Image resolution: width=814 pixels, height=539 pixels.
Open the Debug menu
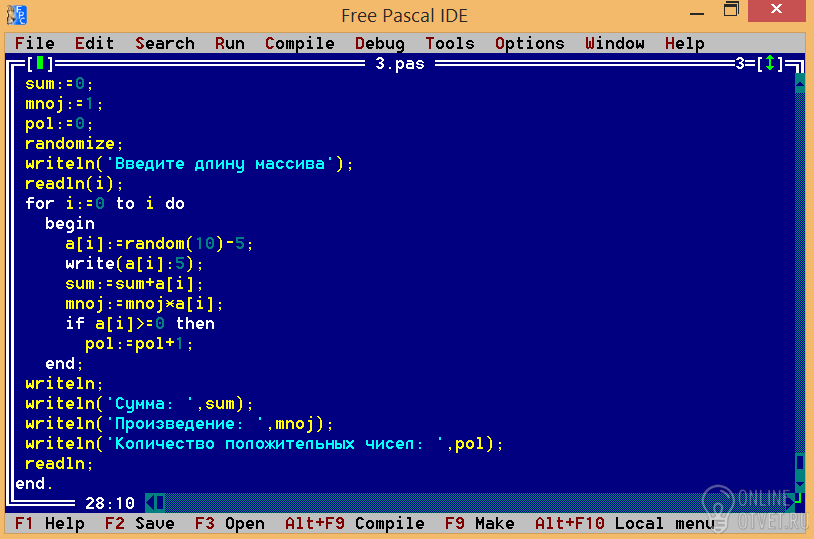(379, 43)
